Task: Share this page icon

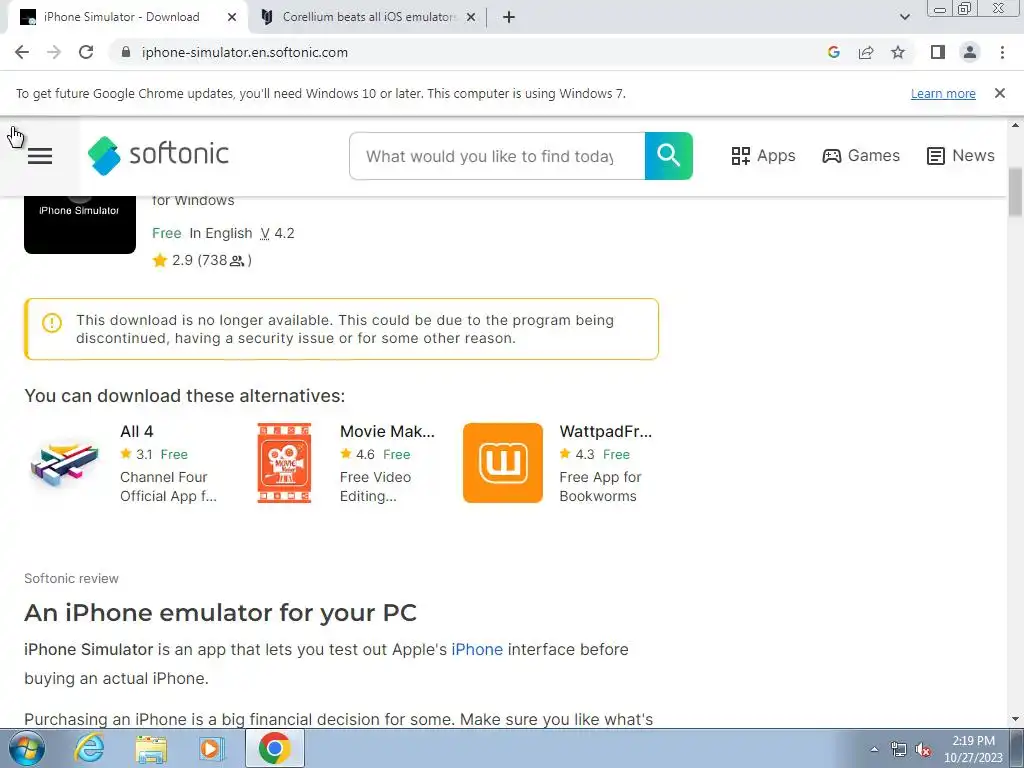Action: pyautogui.click(x=866, y=52)
